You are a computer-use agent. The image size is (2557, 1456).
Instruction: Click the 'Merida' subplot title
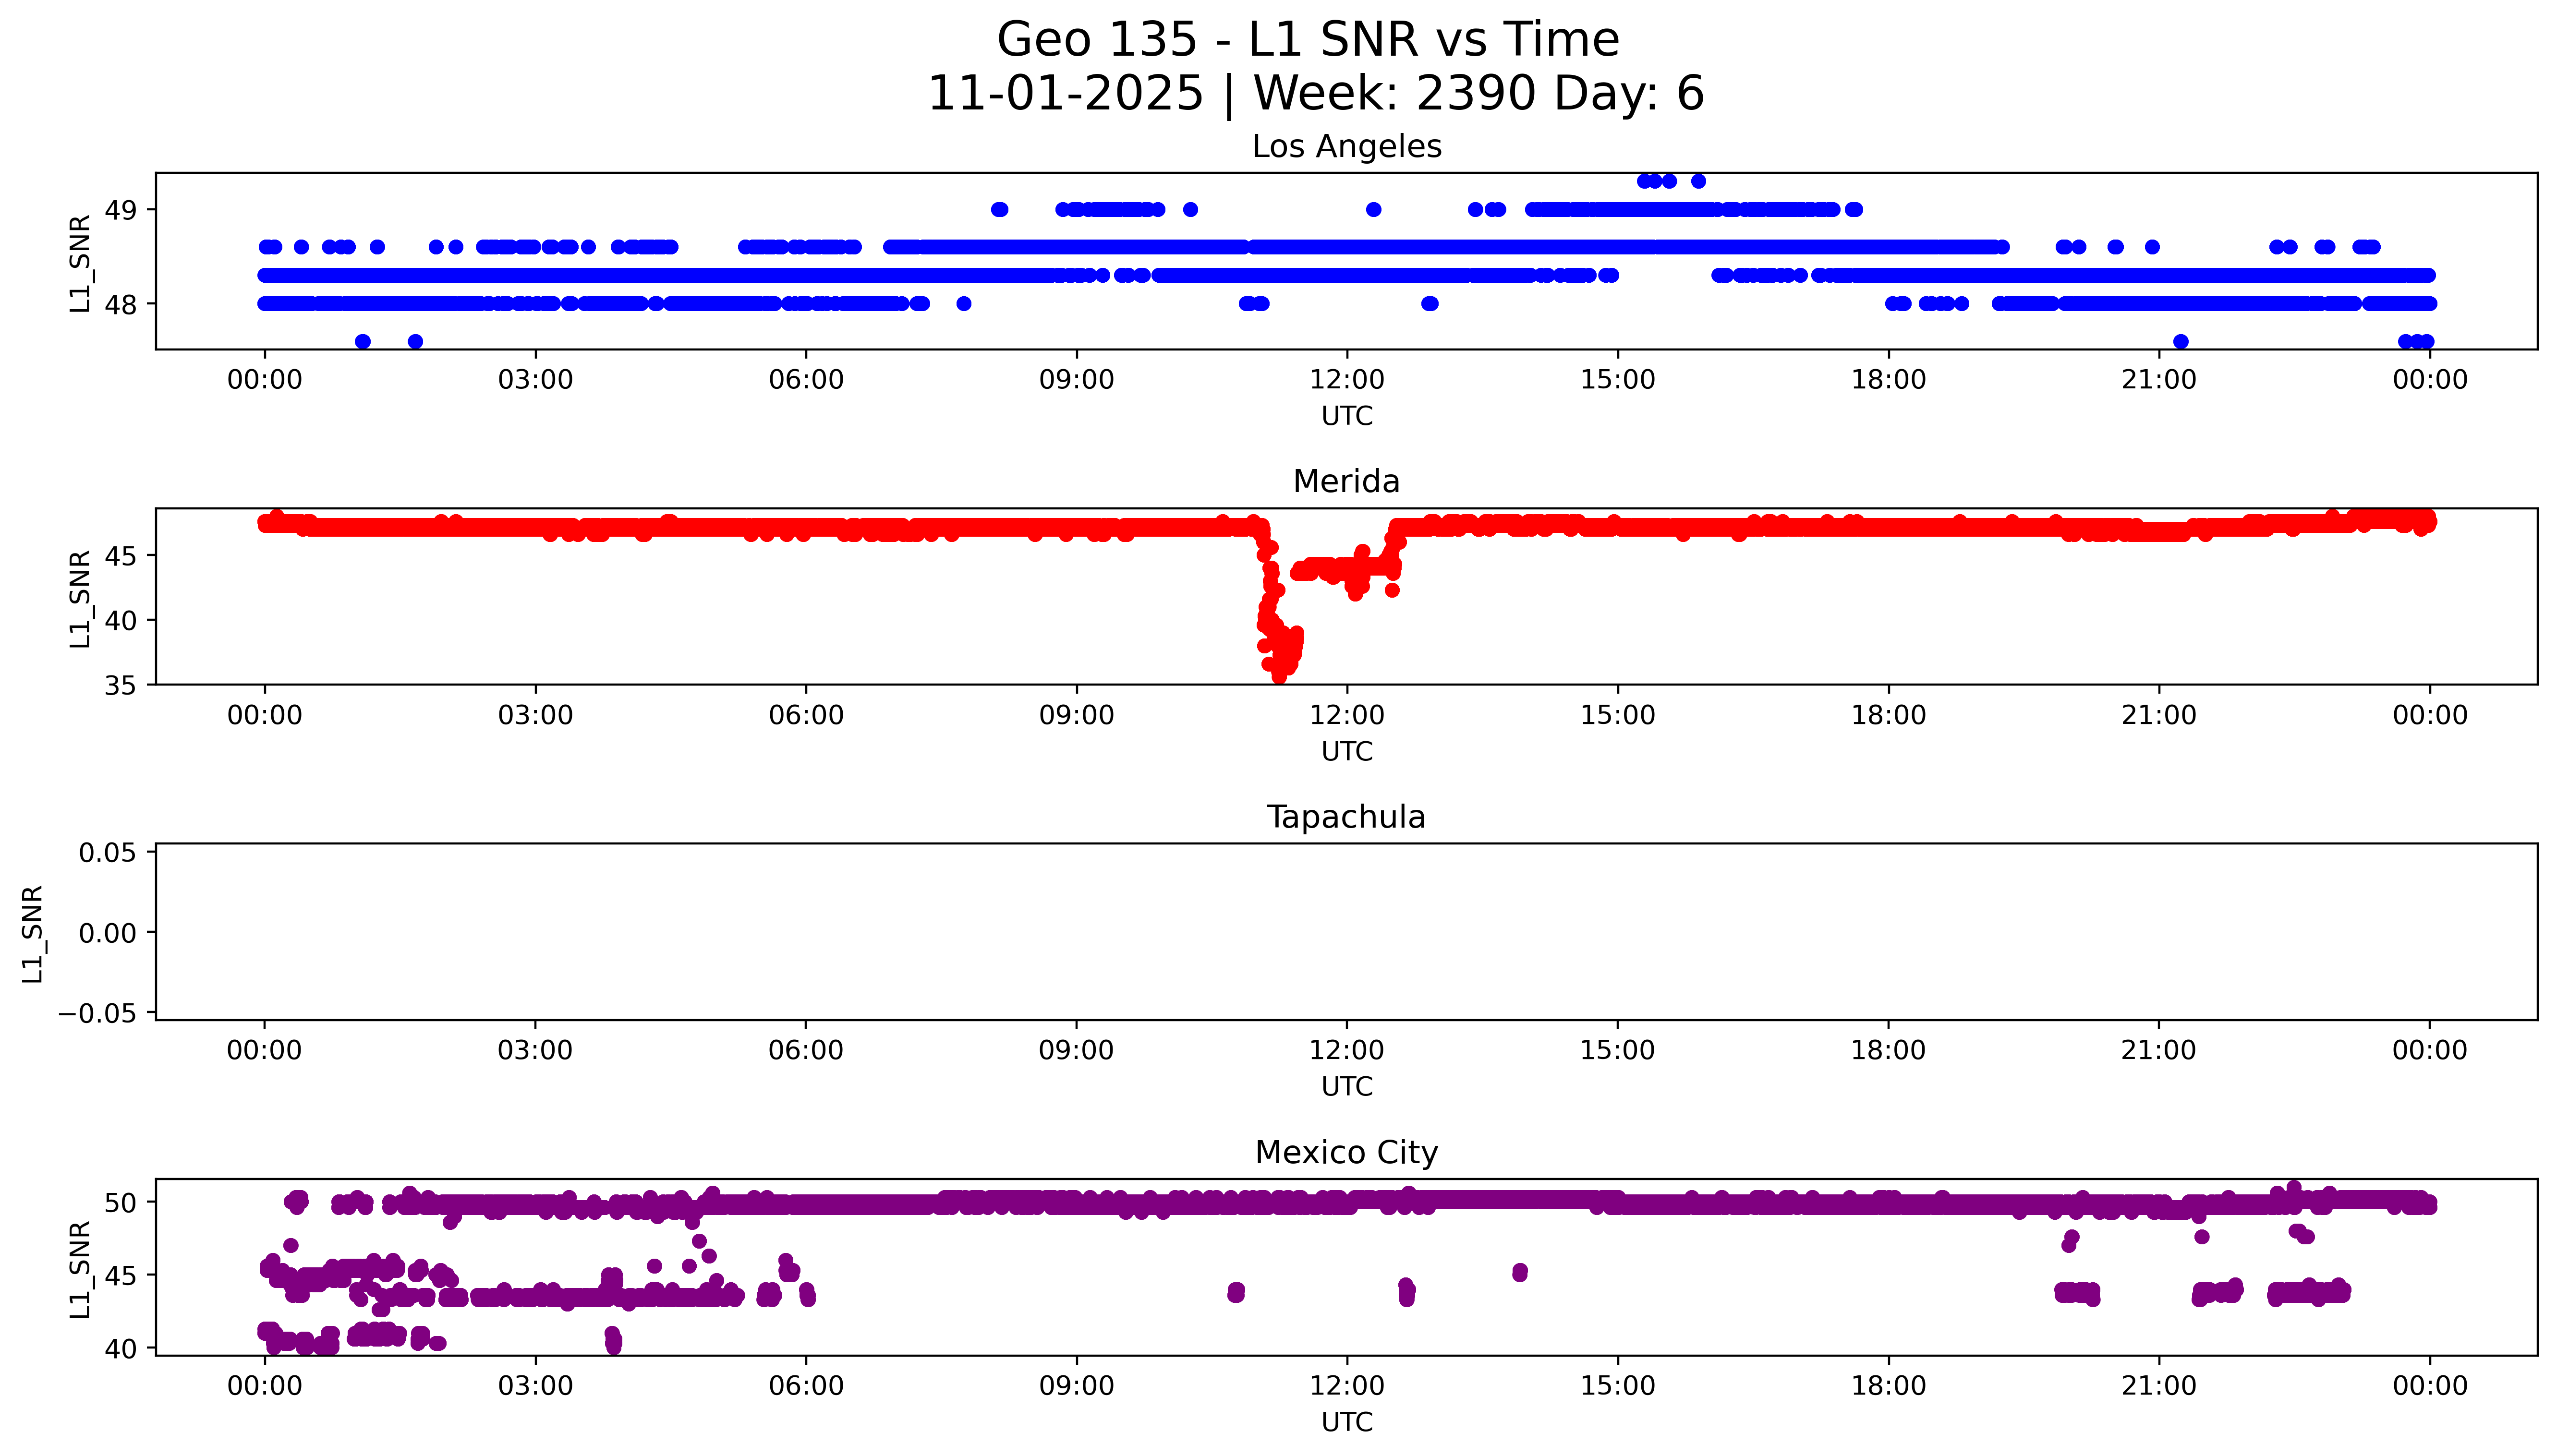point(1346,482)
